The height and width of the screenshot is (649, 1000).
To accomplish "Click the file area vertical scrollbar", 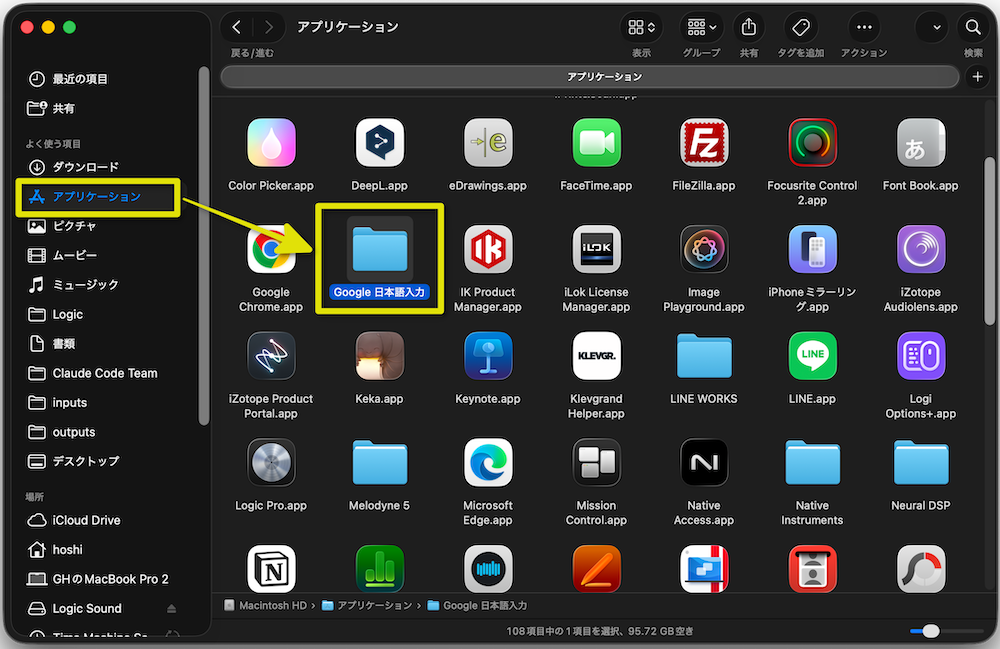I will tap(989, 242).
